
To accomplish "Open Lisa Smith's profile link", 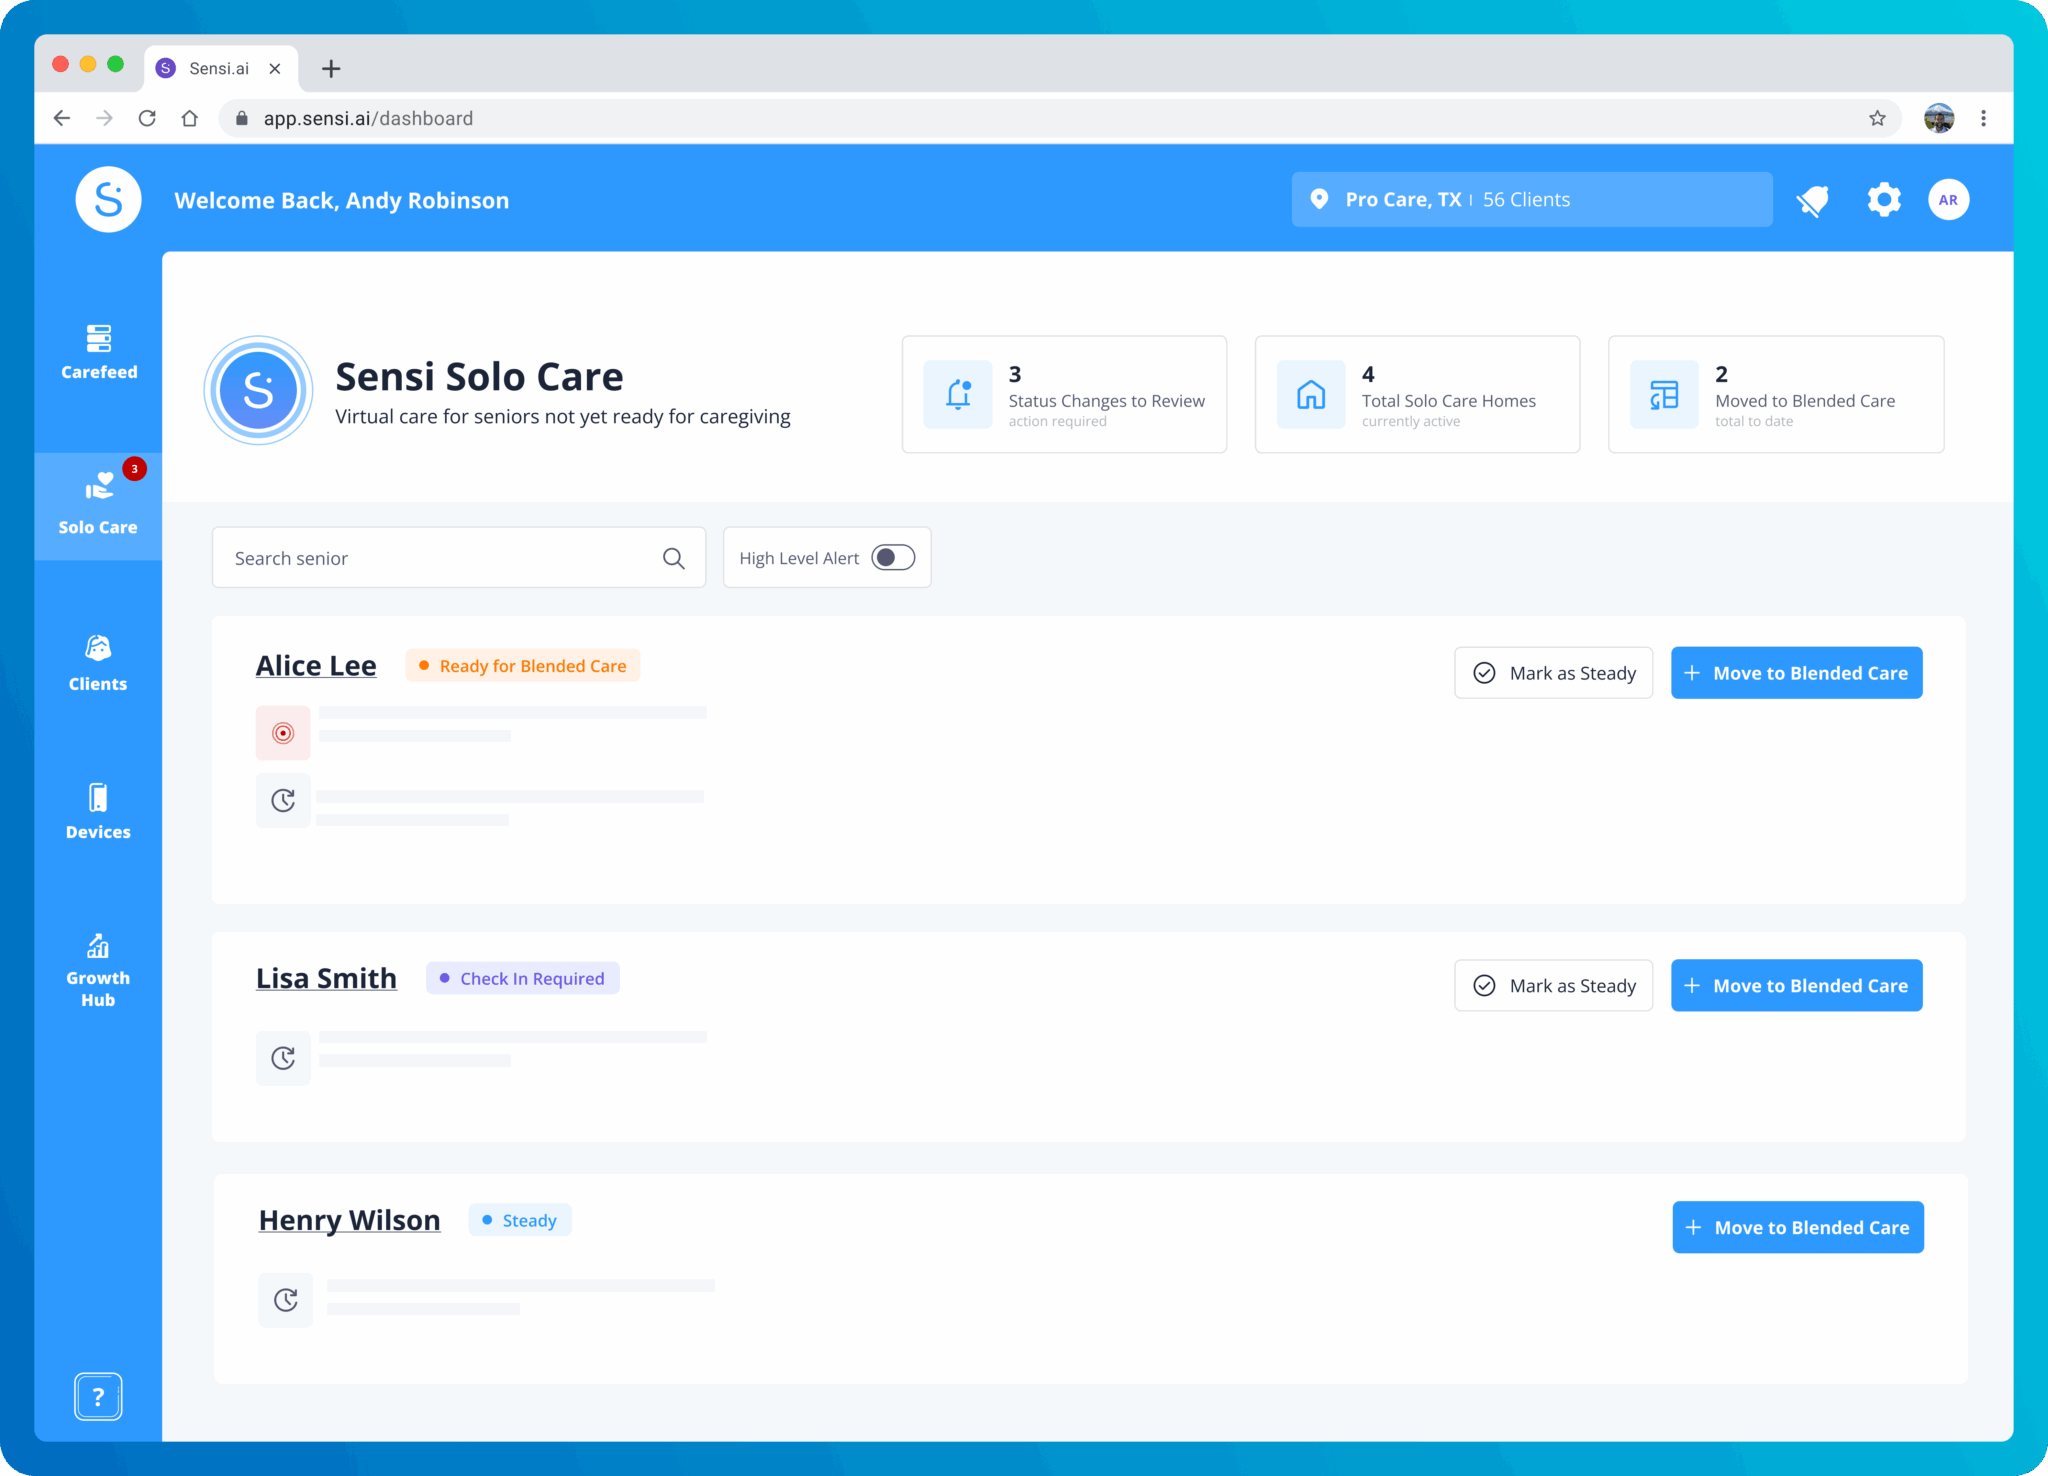I will pos(326,977).
